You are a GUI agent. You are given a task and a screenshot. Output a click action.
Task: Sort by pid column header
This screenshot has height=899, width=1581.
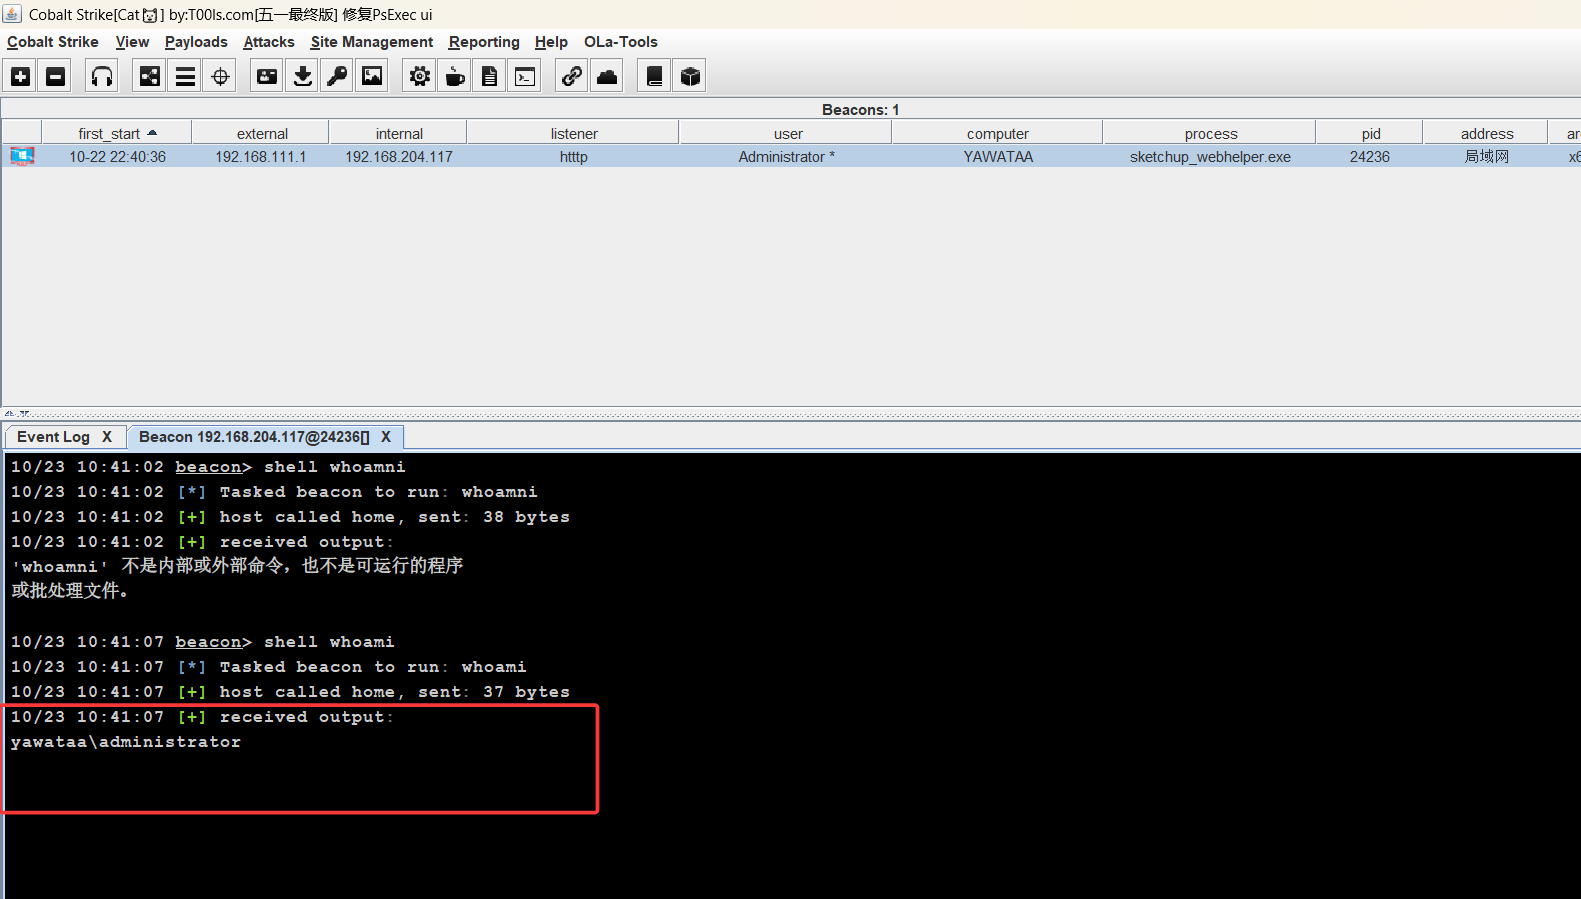coord(1371,133)
